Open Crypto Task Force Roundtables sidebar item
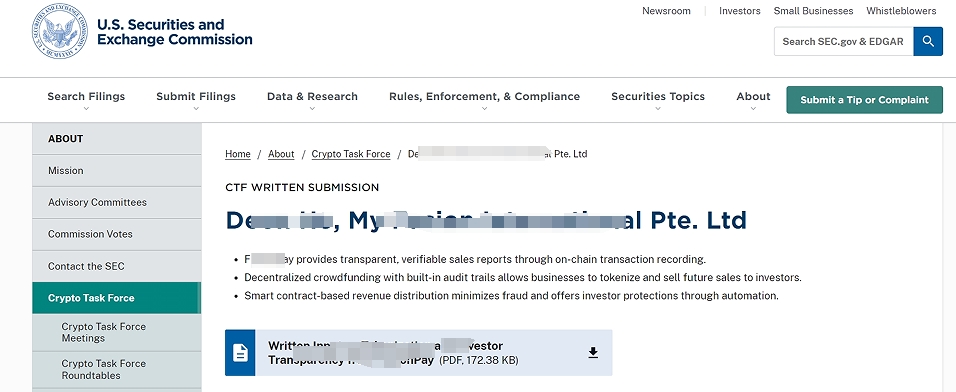The height and width of the screenshot is (392, 956). coord(116,369)
